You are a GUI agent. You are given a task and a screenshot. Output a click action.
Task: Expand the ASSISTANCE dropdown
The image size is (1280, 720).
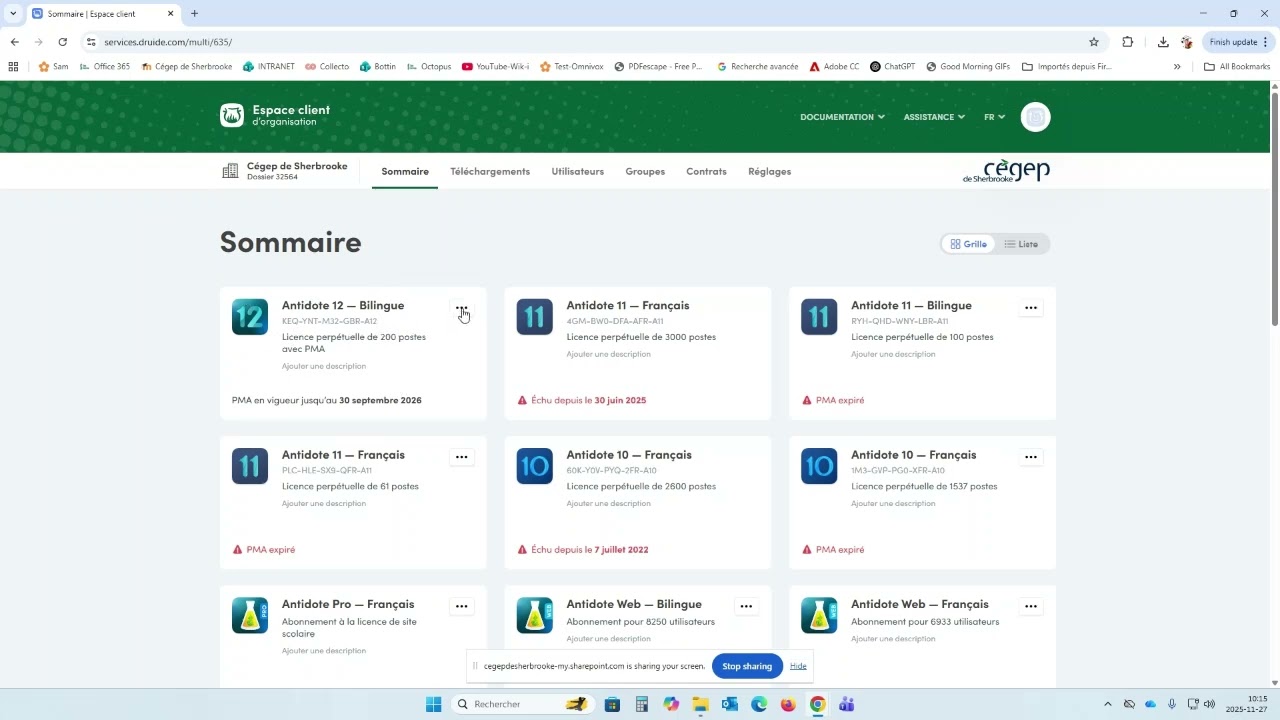tap(934, 117)
